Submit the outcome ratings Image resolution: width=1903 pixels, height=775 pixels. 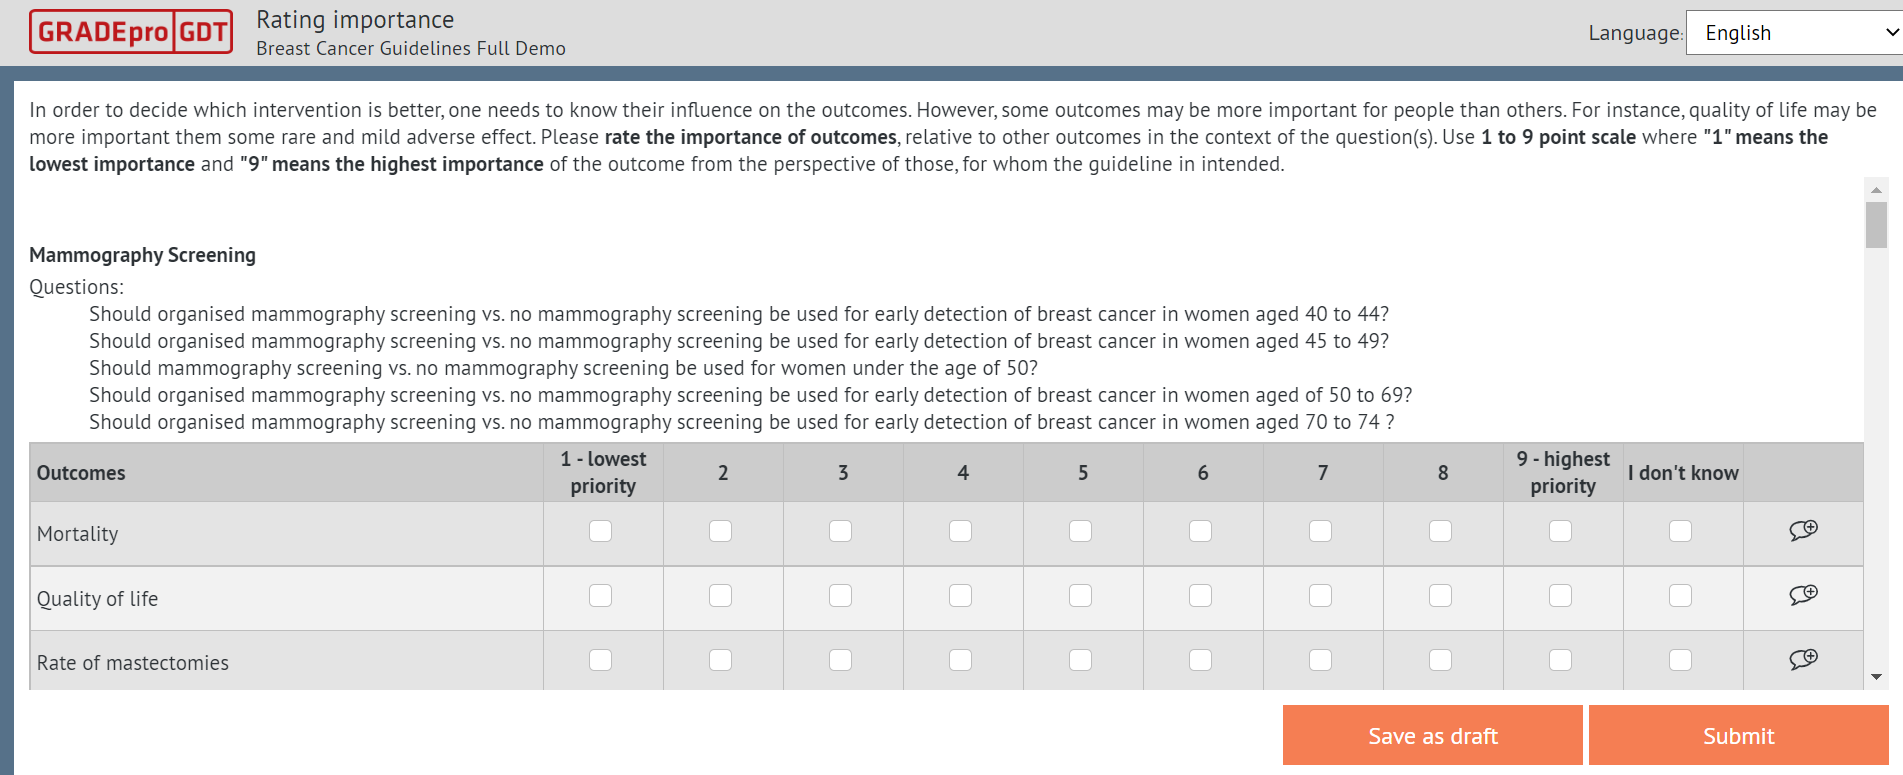click(1738, 735)
